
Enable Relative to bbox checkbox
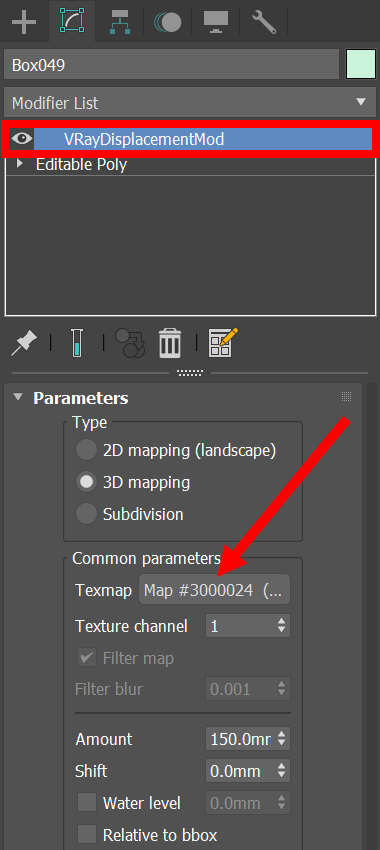(86, 835)
